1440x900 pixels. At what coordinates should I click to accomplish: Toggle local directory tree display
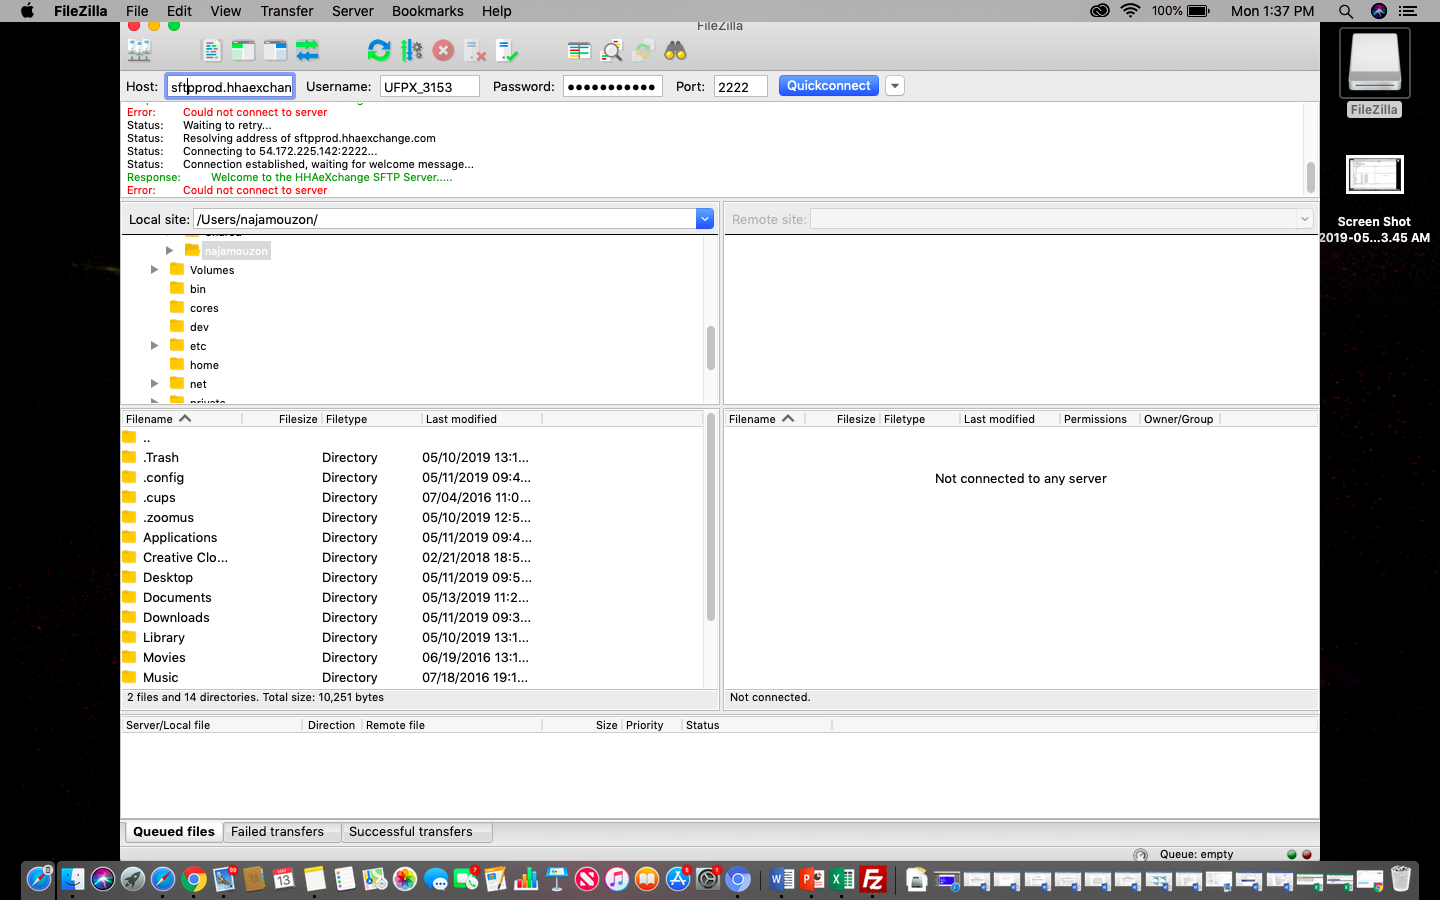click(x=243, y=50)
